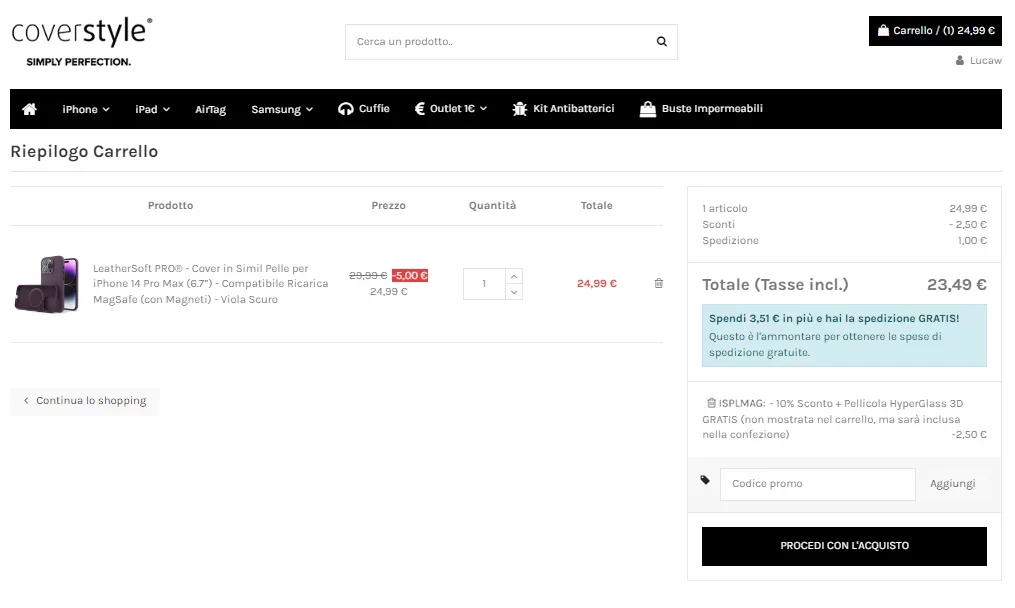Click the 1 articolo label

(x=724, y=208)
